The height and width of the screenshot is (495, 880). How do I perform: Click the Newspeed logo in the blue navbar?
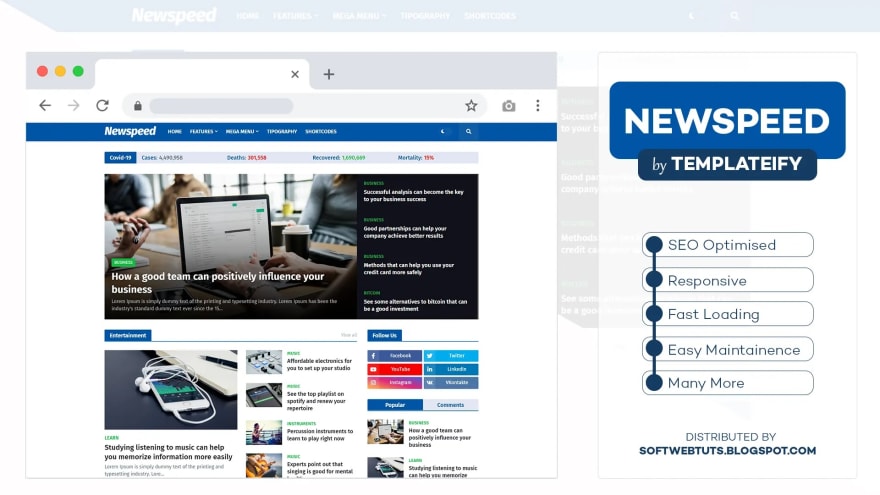click(x=130, y=131)
